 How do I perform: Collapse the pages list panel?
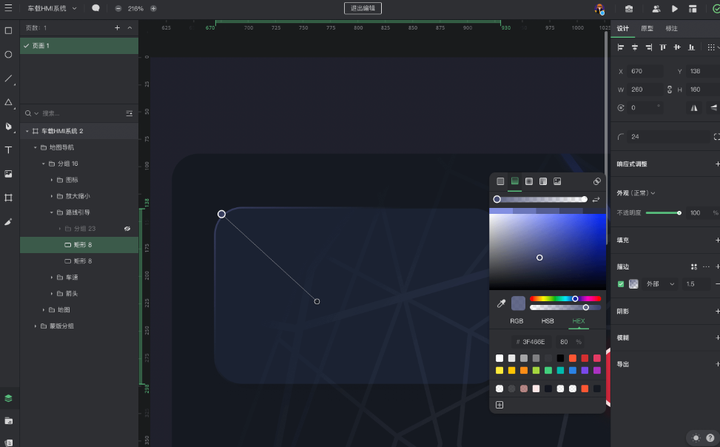point(130,28)
